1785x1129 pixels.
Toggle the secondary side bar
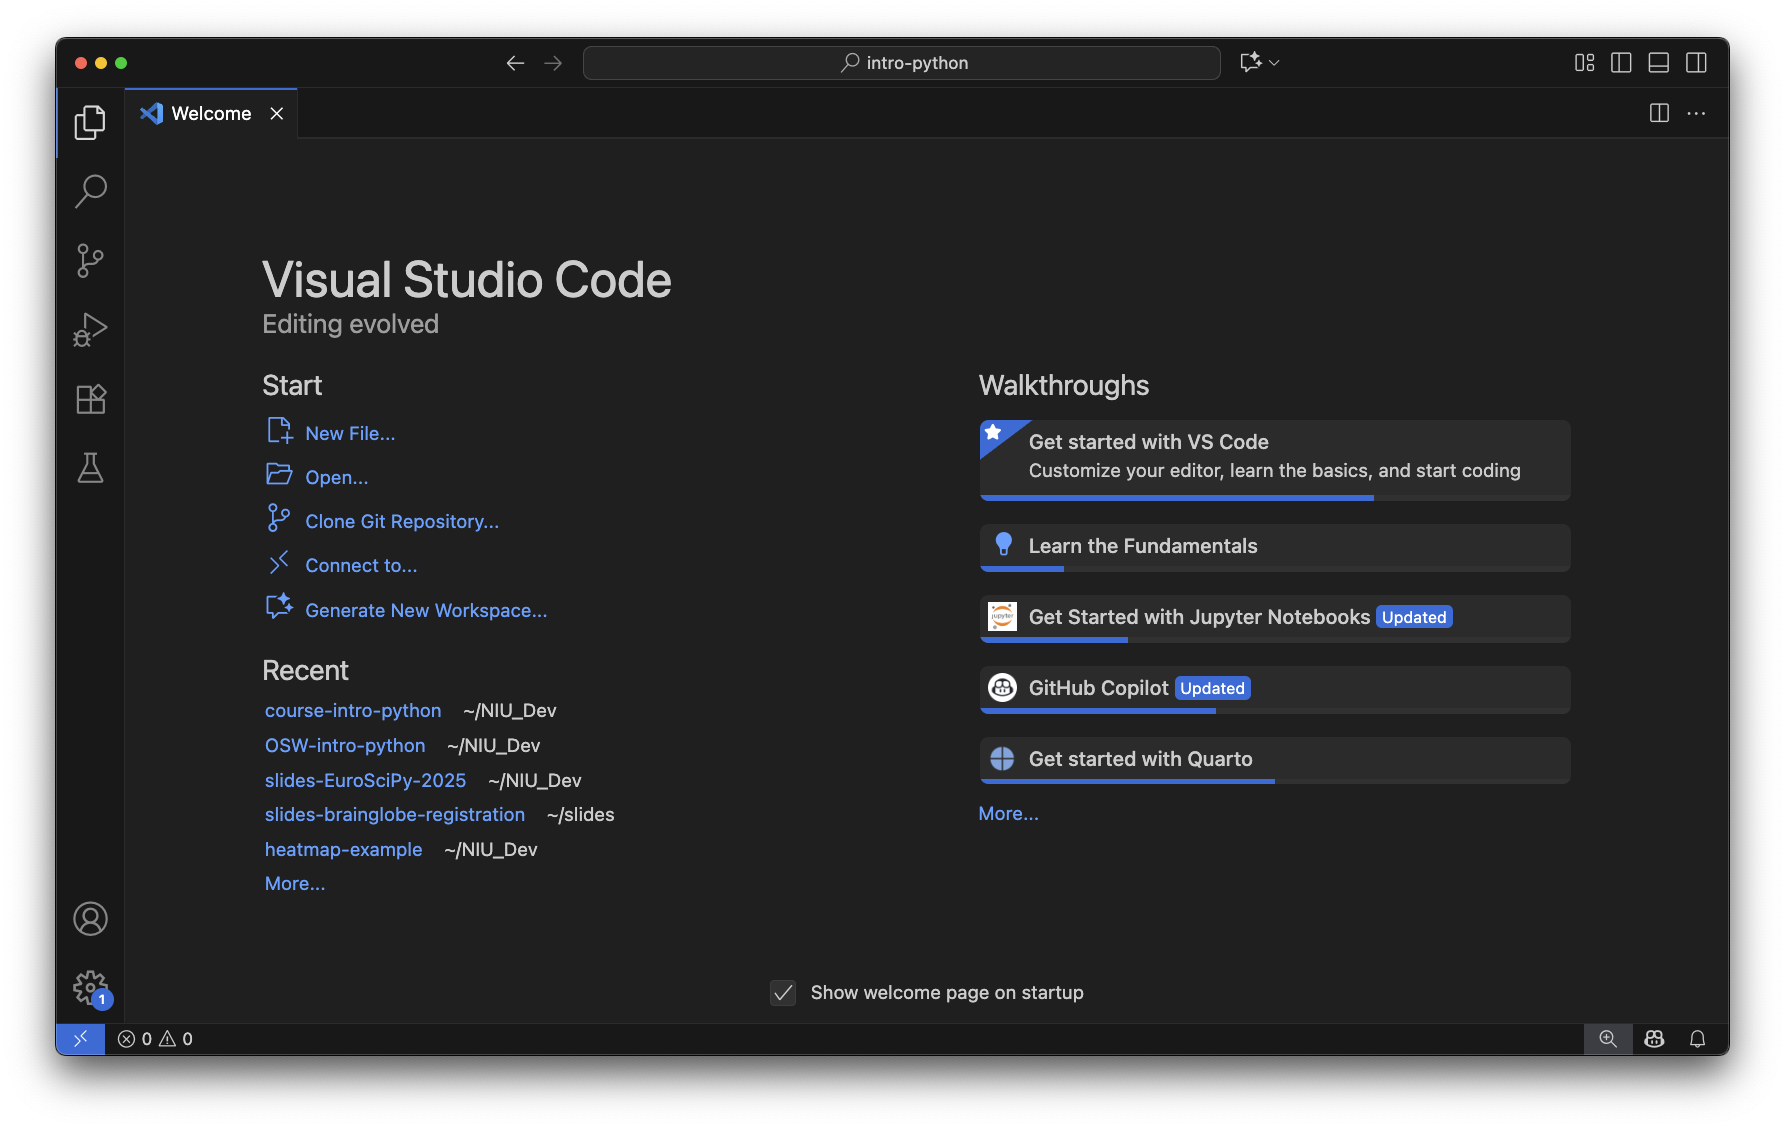click(x=1696, y=63)
